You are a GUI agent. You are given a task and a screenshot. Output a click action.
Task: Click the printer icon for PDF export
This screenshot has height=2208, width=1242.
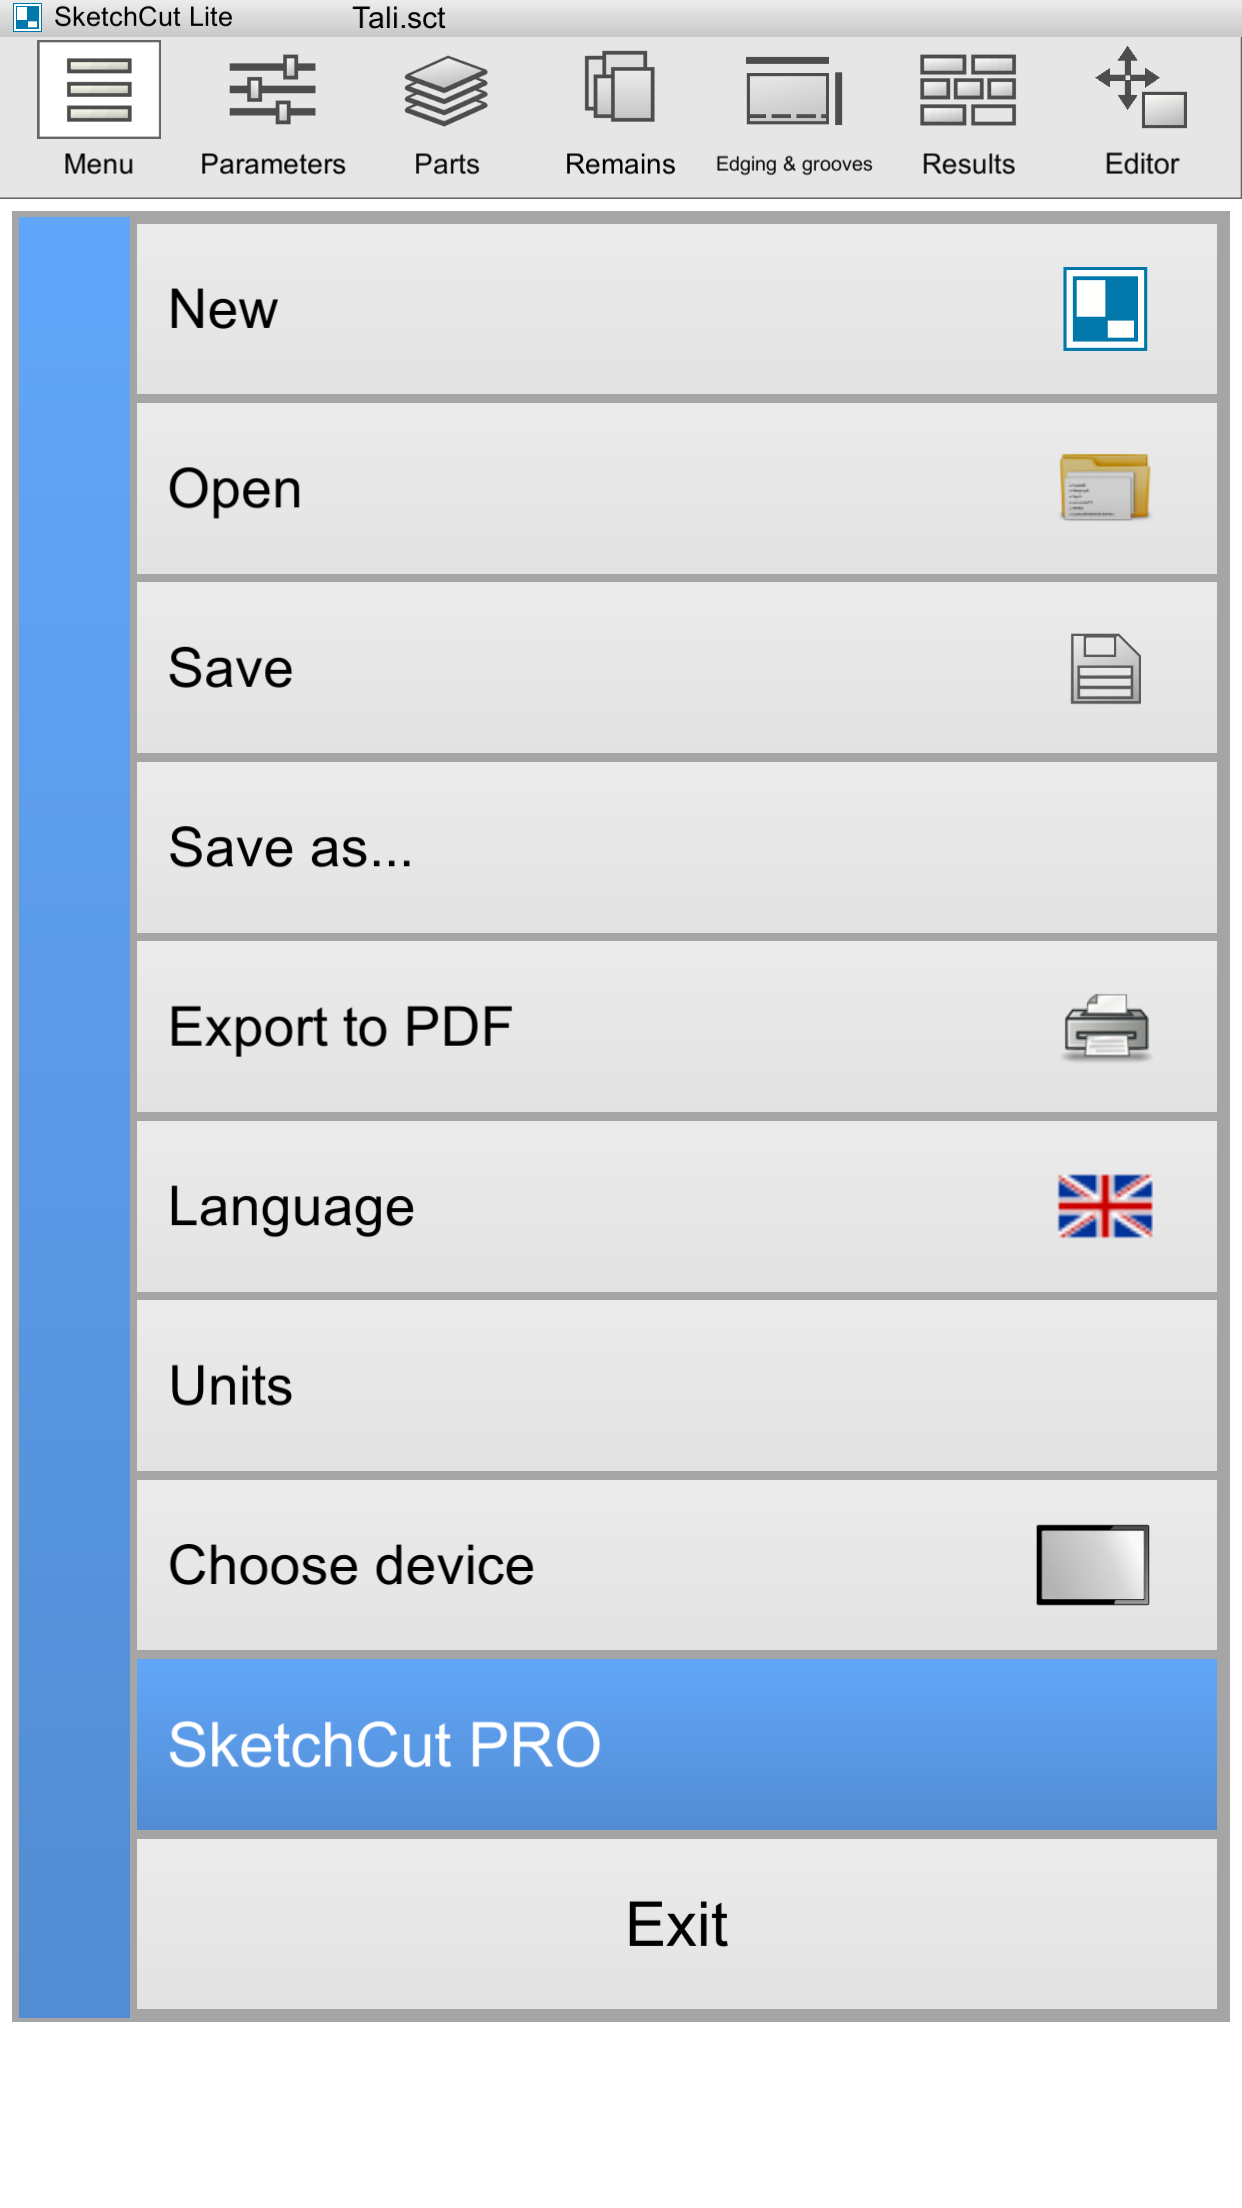(1106, 1027)
